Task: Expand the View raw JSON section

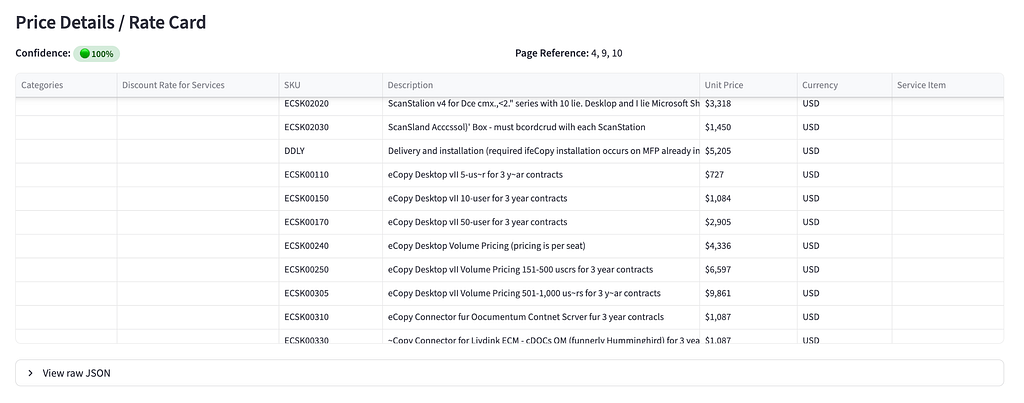Action: pyautogui.click(x=509, y=373)
